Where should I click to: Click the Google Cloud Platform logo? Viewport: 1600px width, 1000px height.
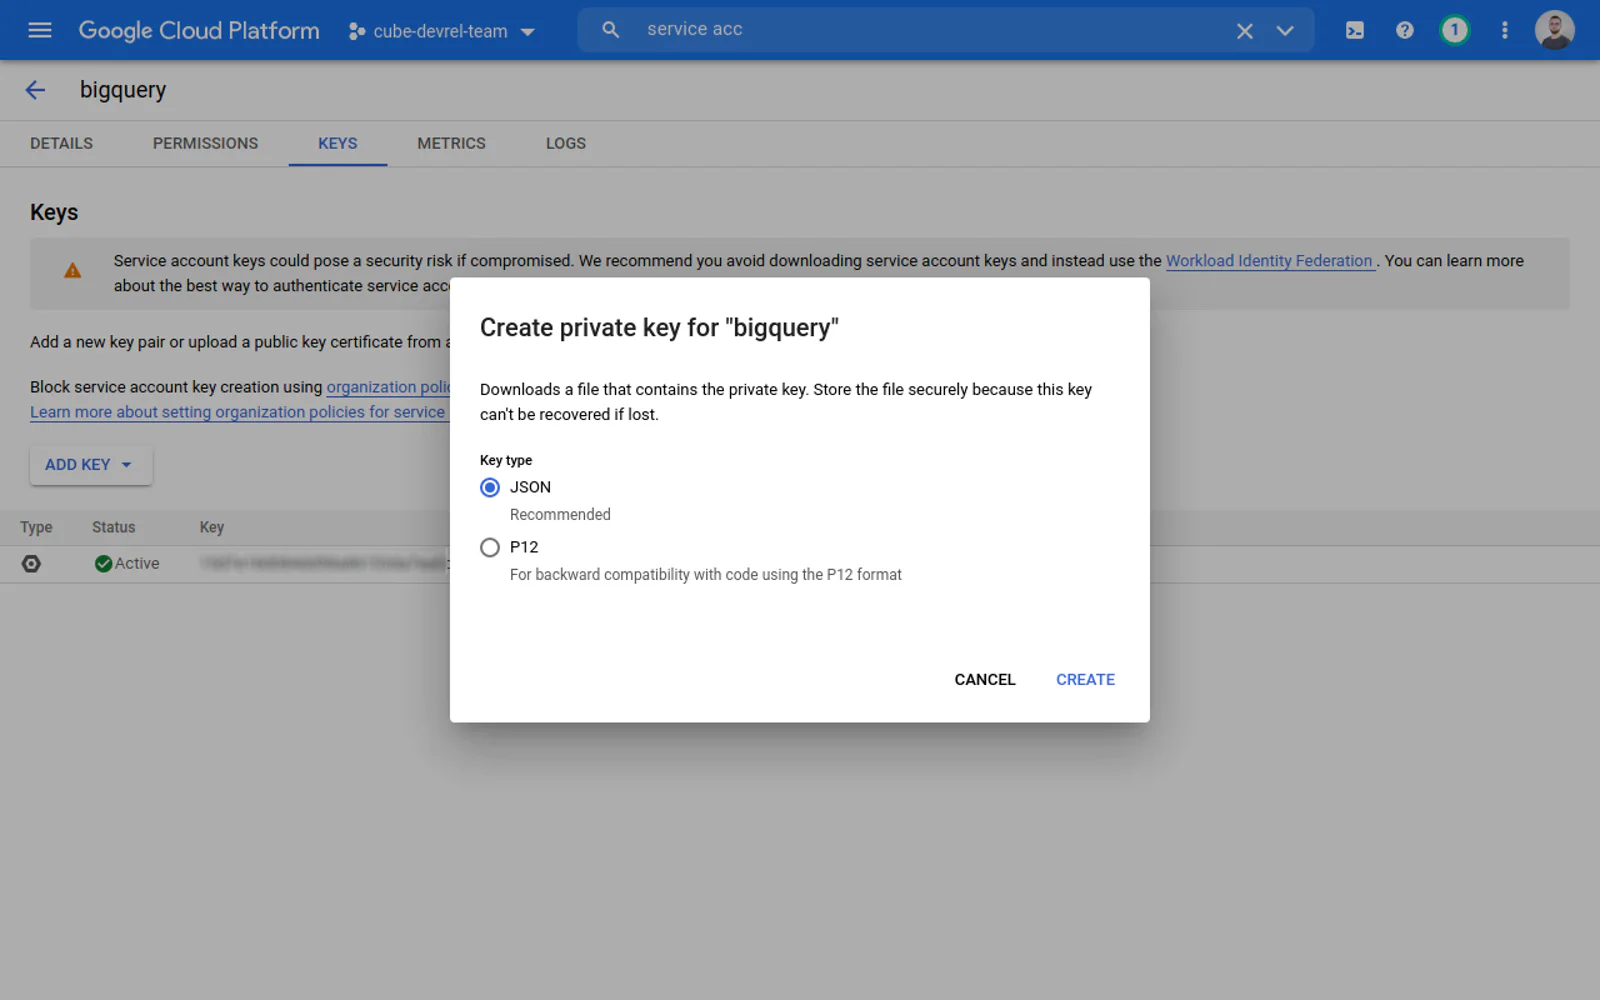coord(199,31)
